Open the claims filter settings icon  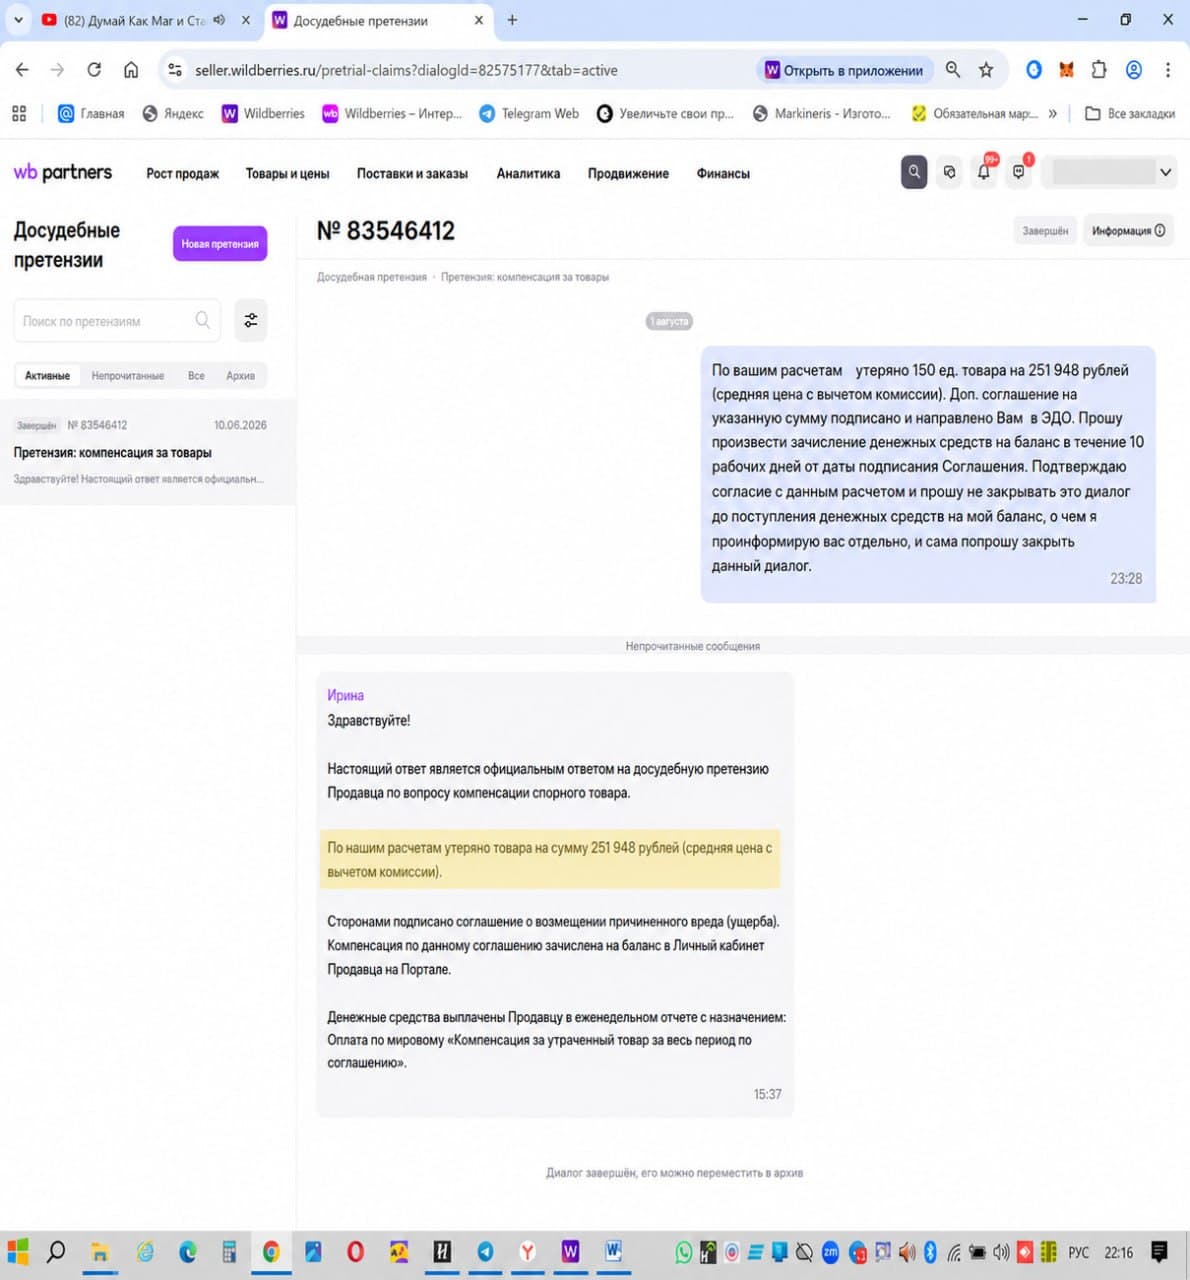pos(251,320)
